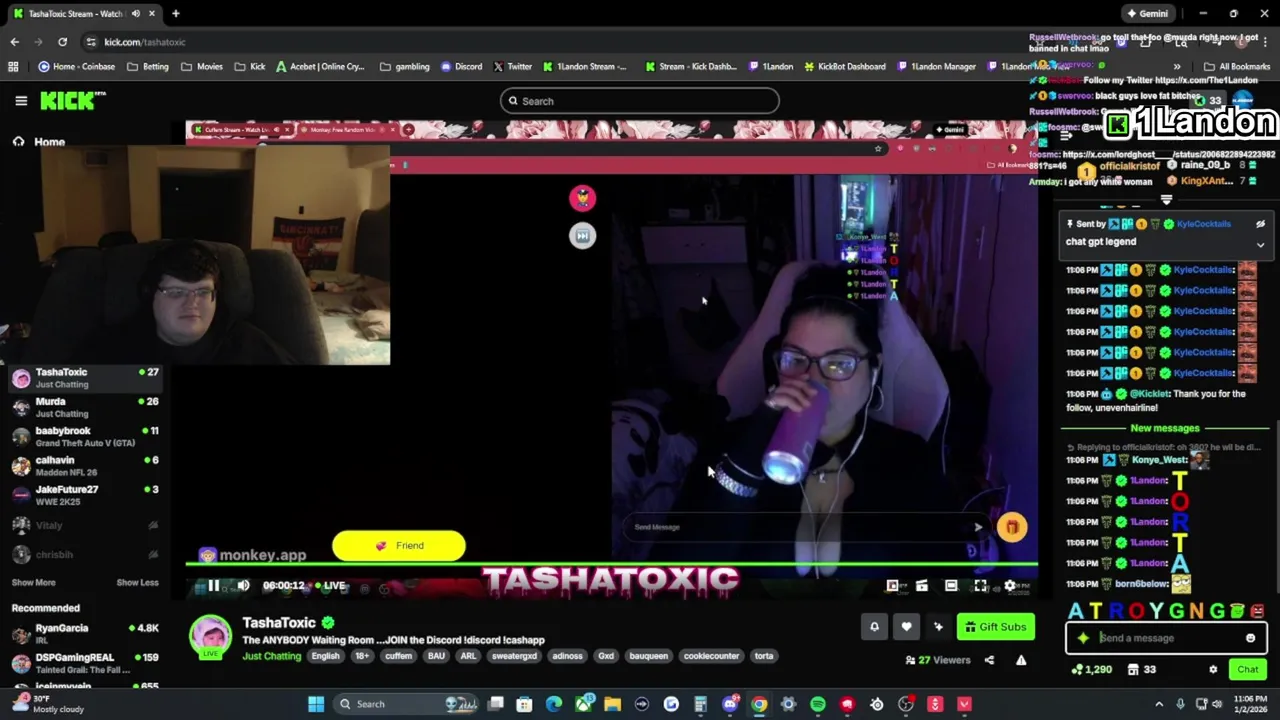The height and width of the screenshot is (720, 1280).
Task: Click the Gift Subs button
Action: click(x=995, y=627)
